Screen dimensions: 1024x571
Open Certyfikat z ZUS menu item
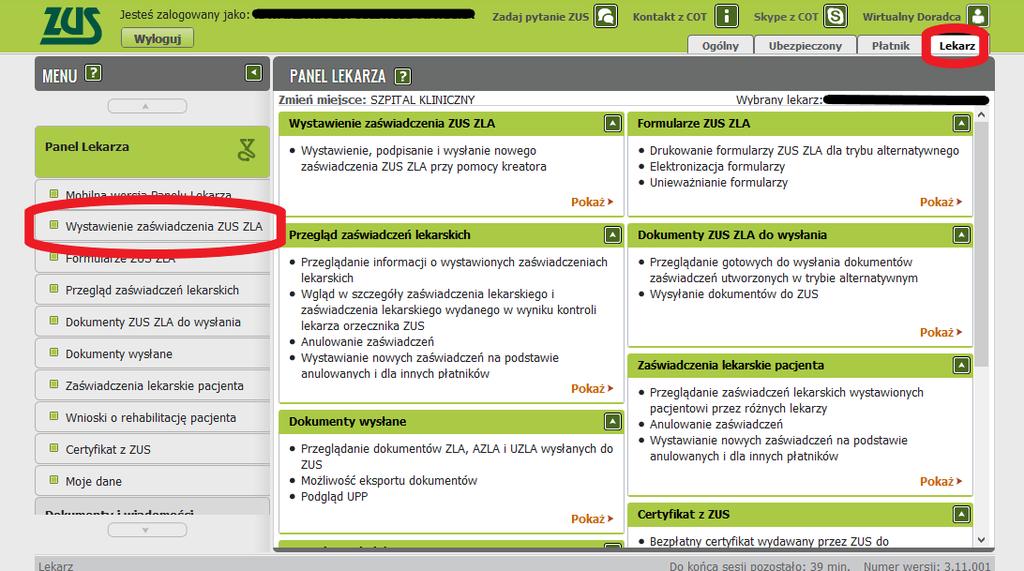(x=153, y=449)
